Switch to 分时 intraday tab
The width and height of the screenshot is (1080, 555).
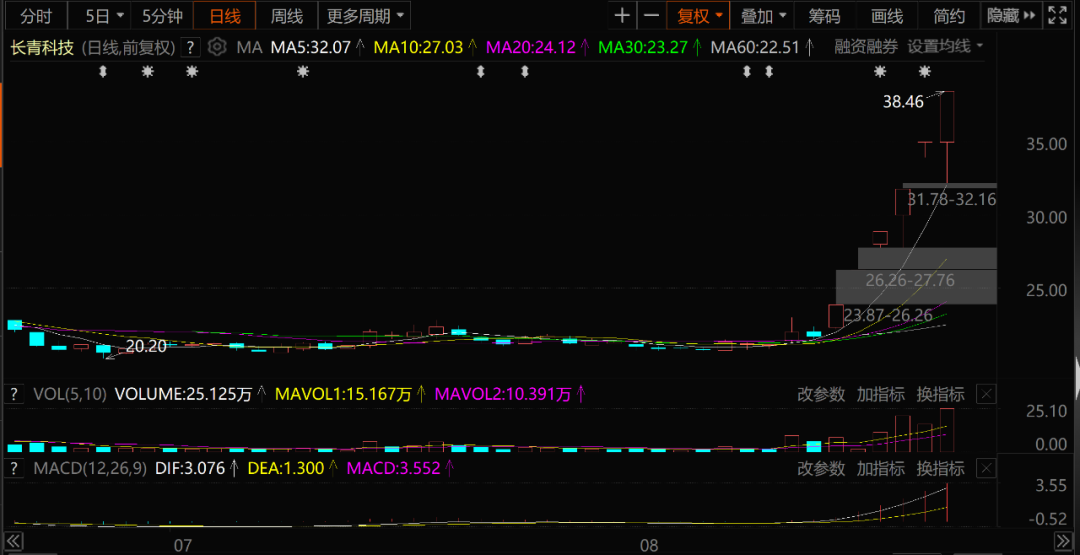[x=36, y=15]
